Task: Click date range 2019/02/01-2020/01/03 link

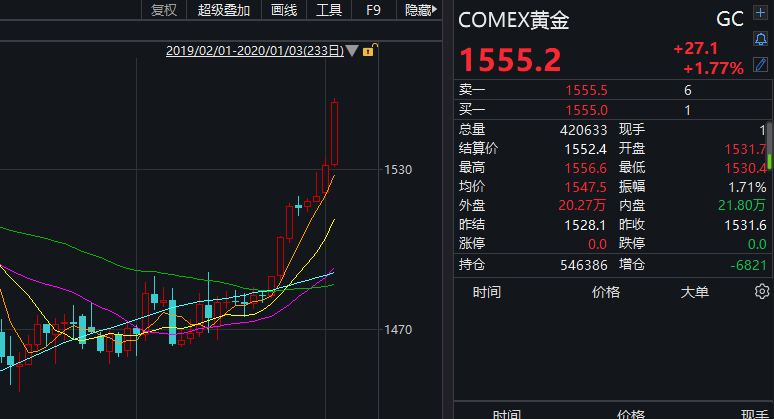Action: click(255, 50)
